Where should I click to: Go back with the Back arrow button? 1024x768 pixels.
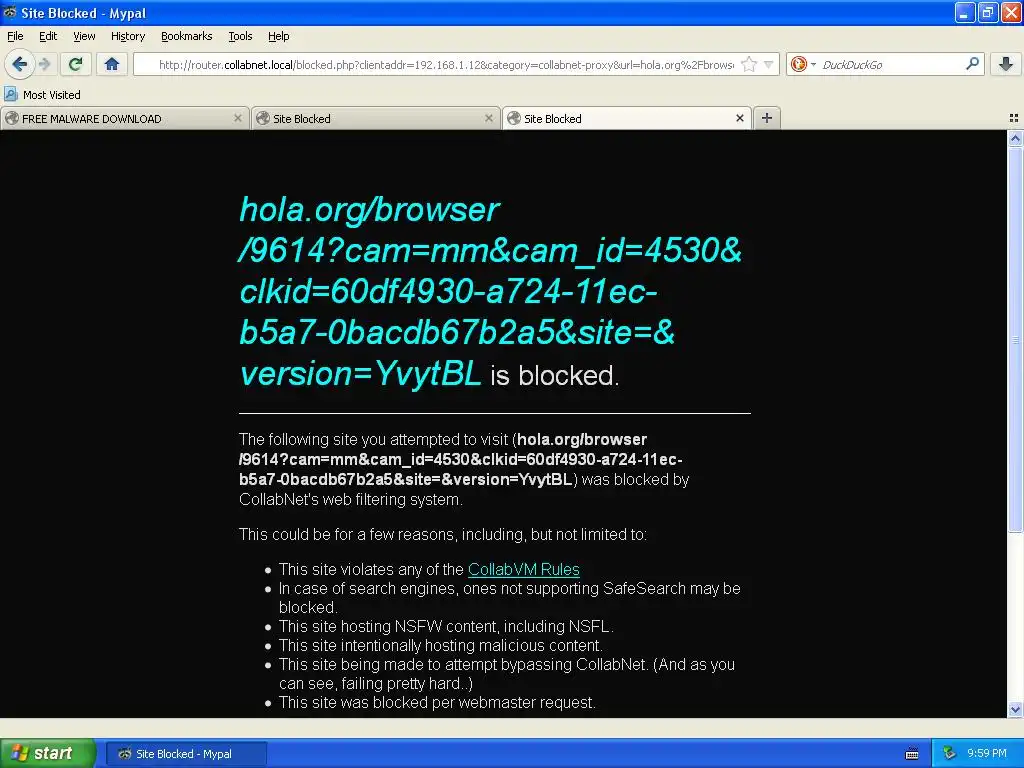(x=20, y=64)
